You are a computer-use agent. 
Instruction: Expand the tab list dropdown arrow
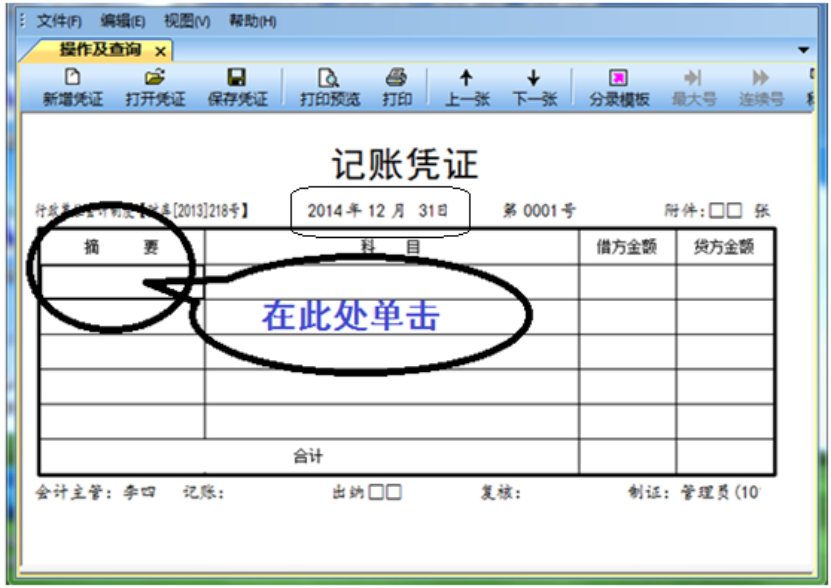coord(803,49)
